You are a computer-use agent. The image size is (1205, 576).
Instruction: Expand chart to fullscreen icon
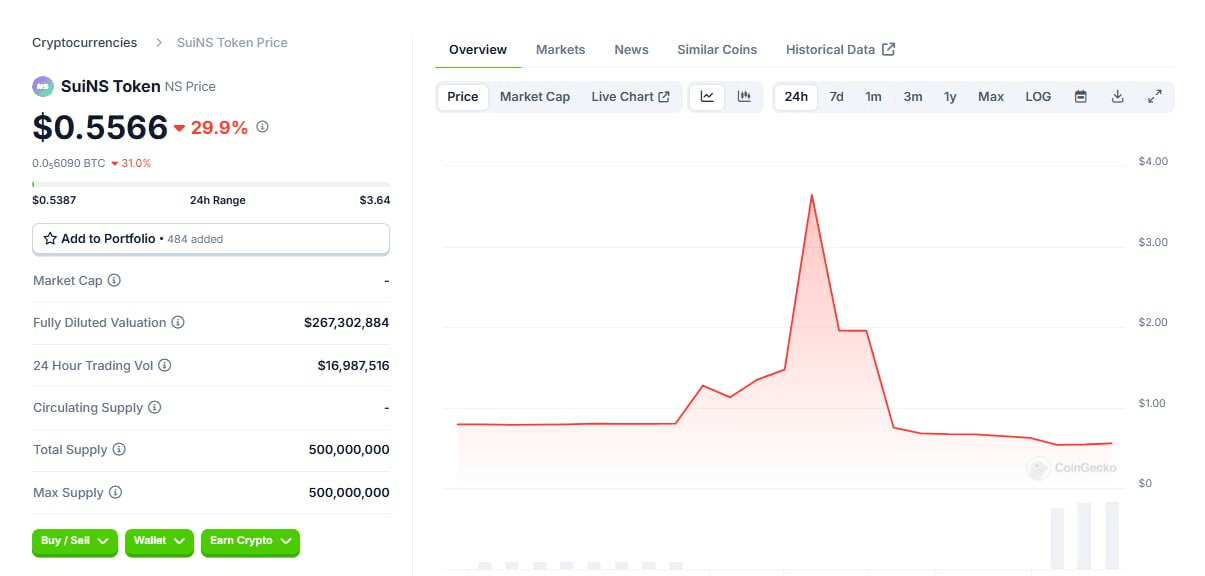point(1154,97)
